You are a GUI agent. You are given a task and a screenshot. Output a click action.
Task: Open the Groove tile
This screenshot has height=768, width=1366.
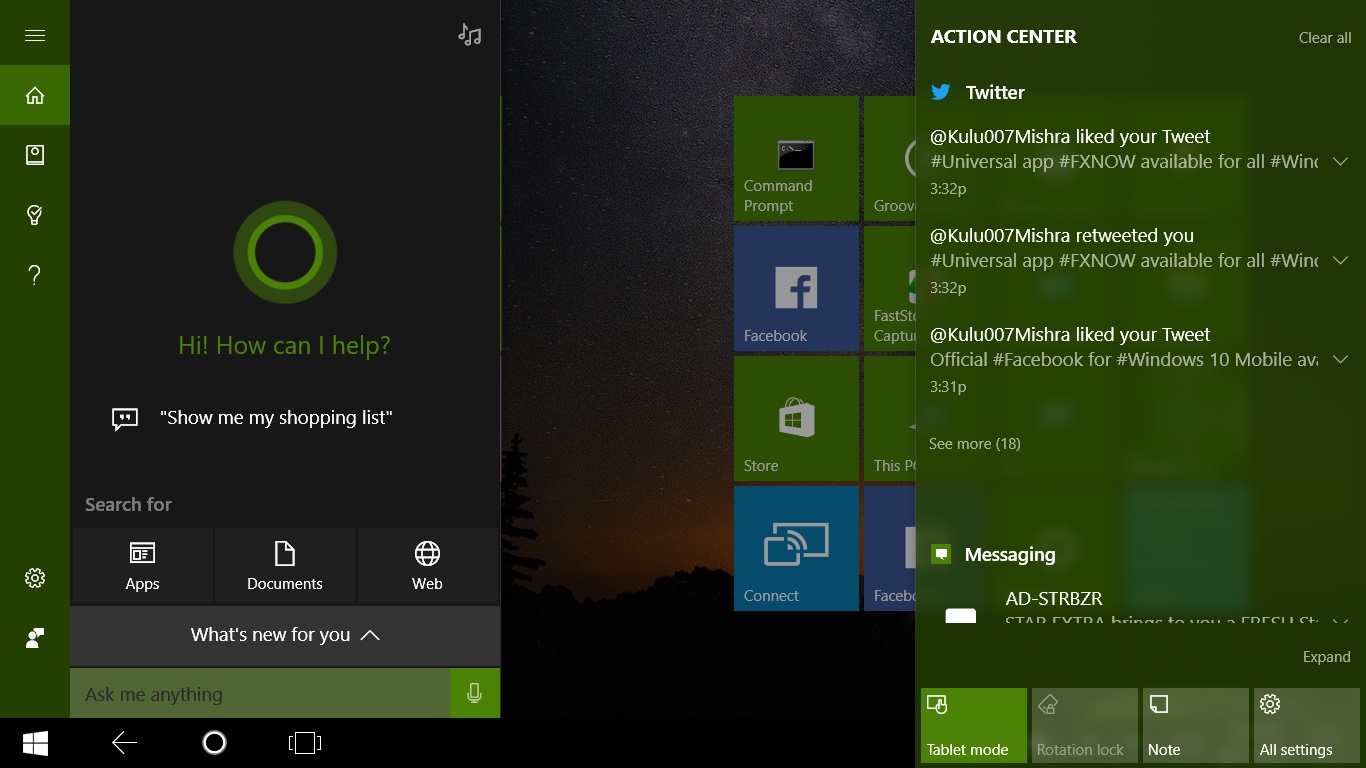point(890,158)
